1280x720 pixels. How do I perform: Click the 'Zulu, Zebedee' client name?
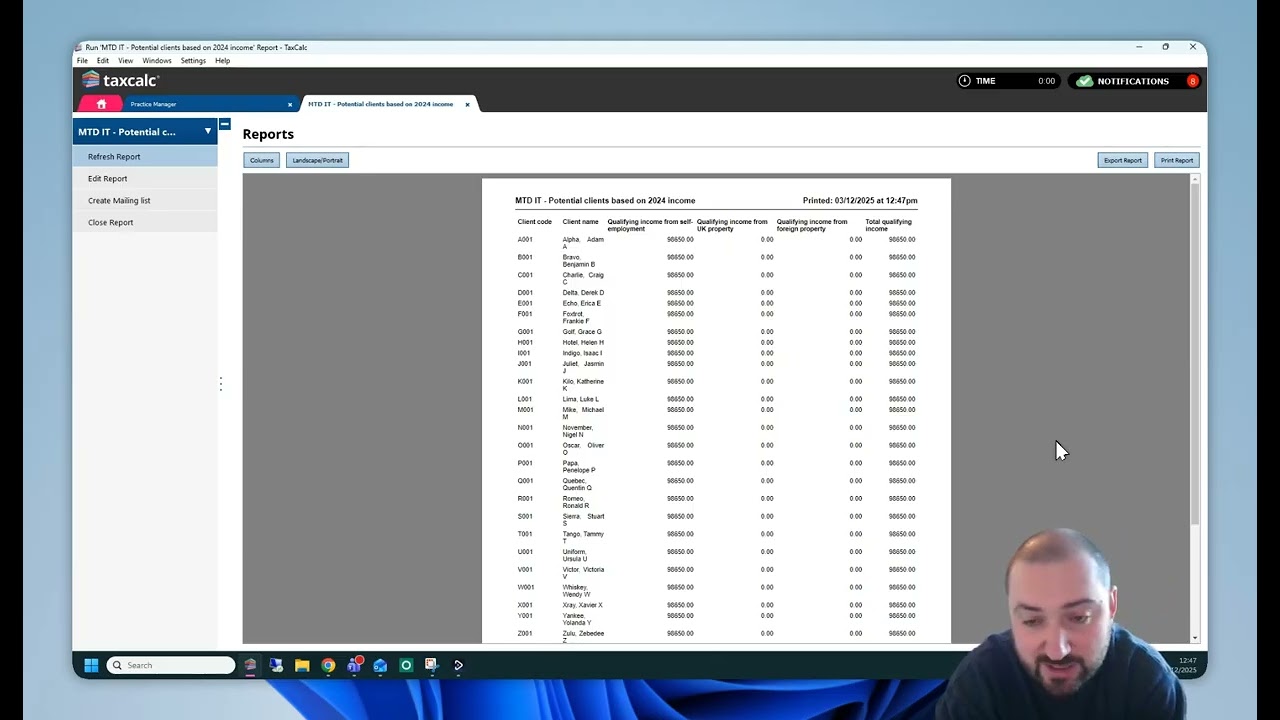(x=583, y=636)
